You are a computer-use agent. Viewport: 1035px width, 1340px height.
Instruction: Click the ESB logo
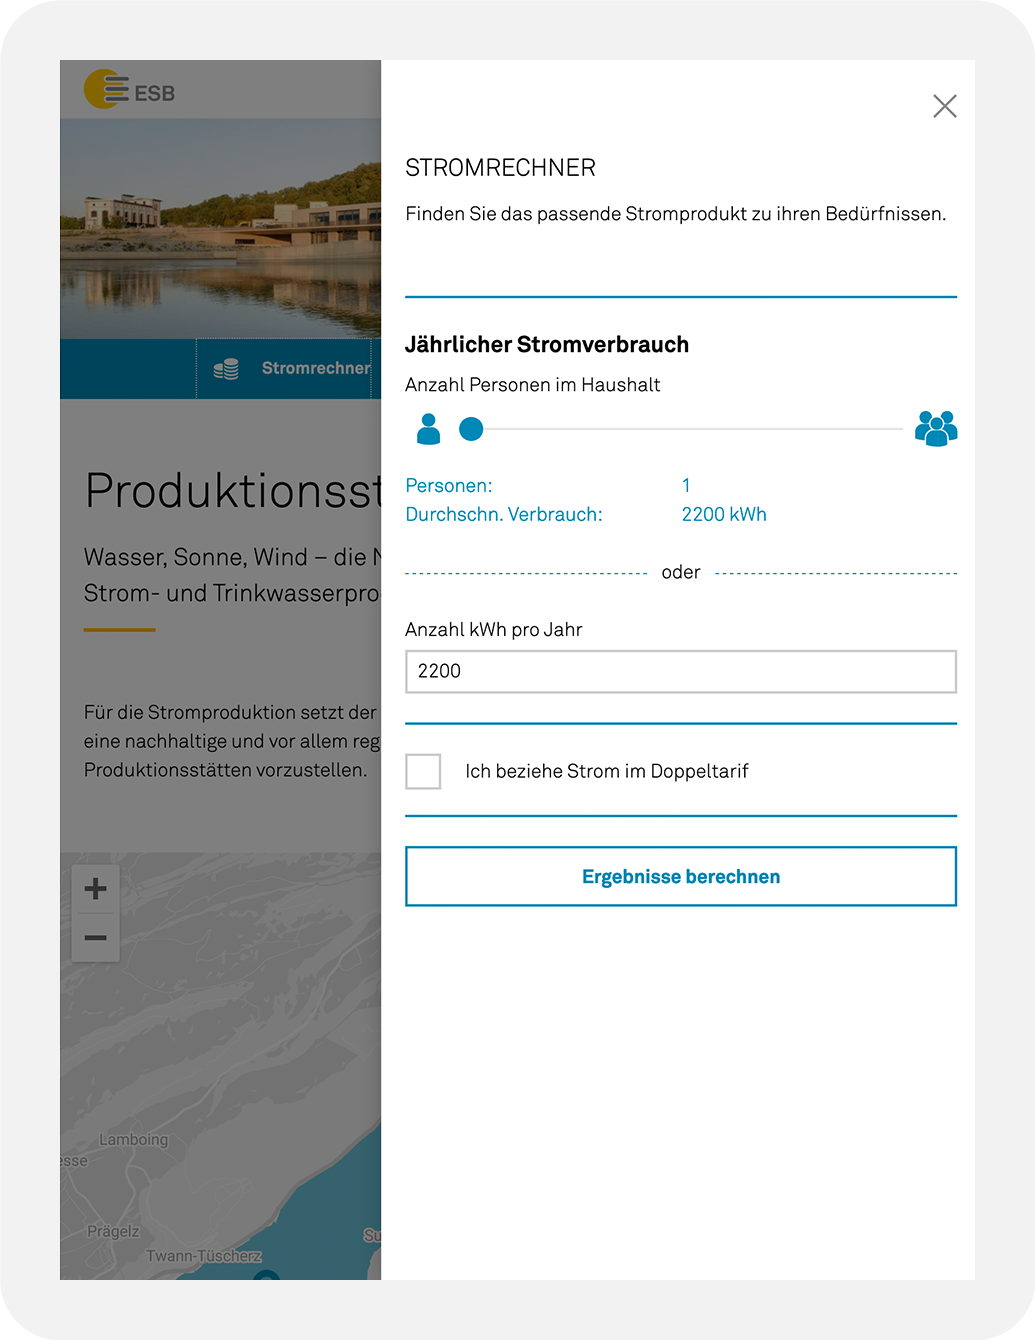(x=129, y=90)
